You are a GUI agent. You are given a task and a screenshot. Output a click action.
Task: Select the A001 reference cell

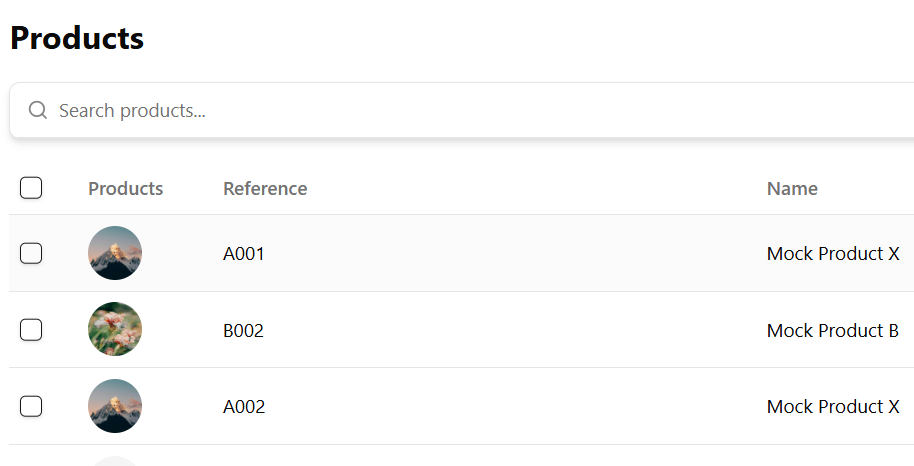244,254
